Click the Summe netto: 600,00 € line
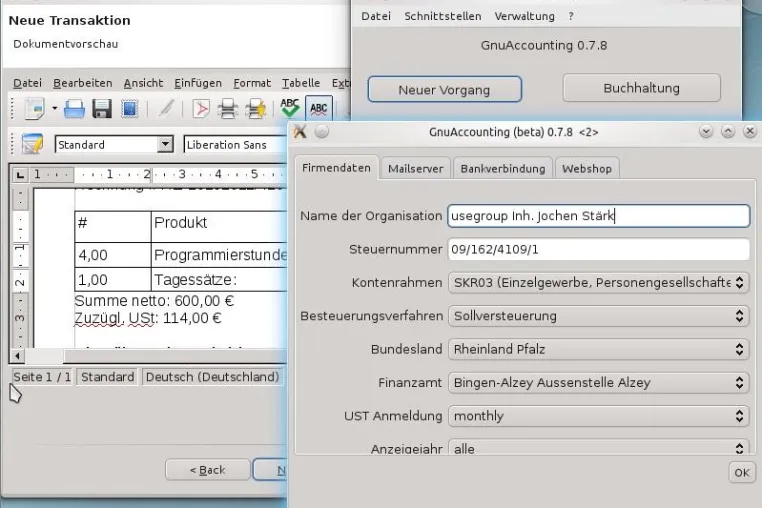This screenshot has height=508, width=762. coord(154,301)
